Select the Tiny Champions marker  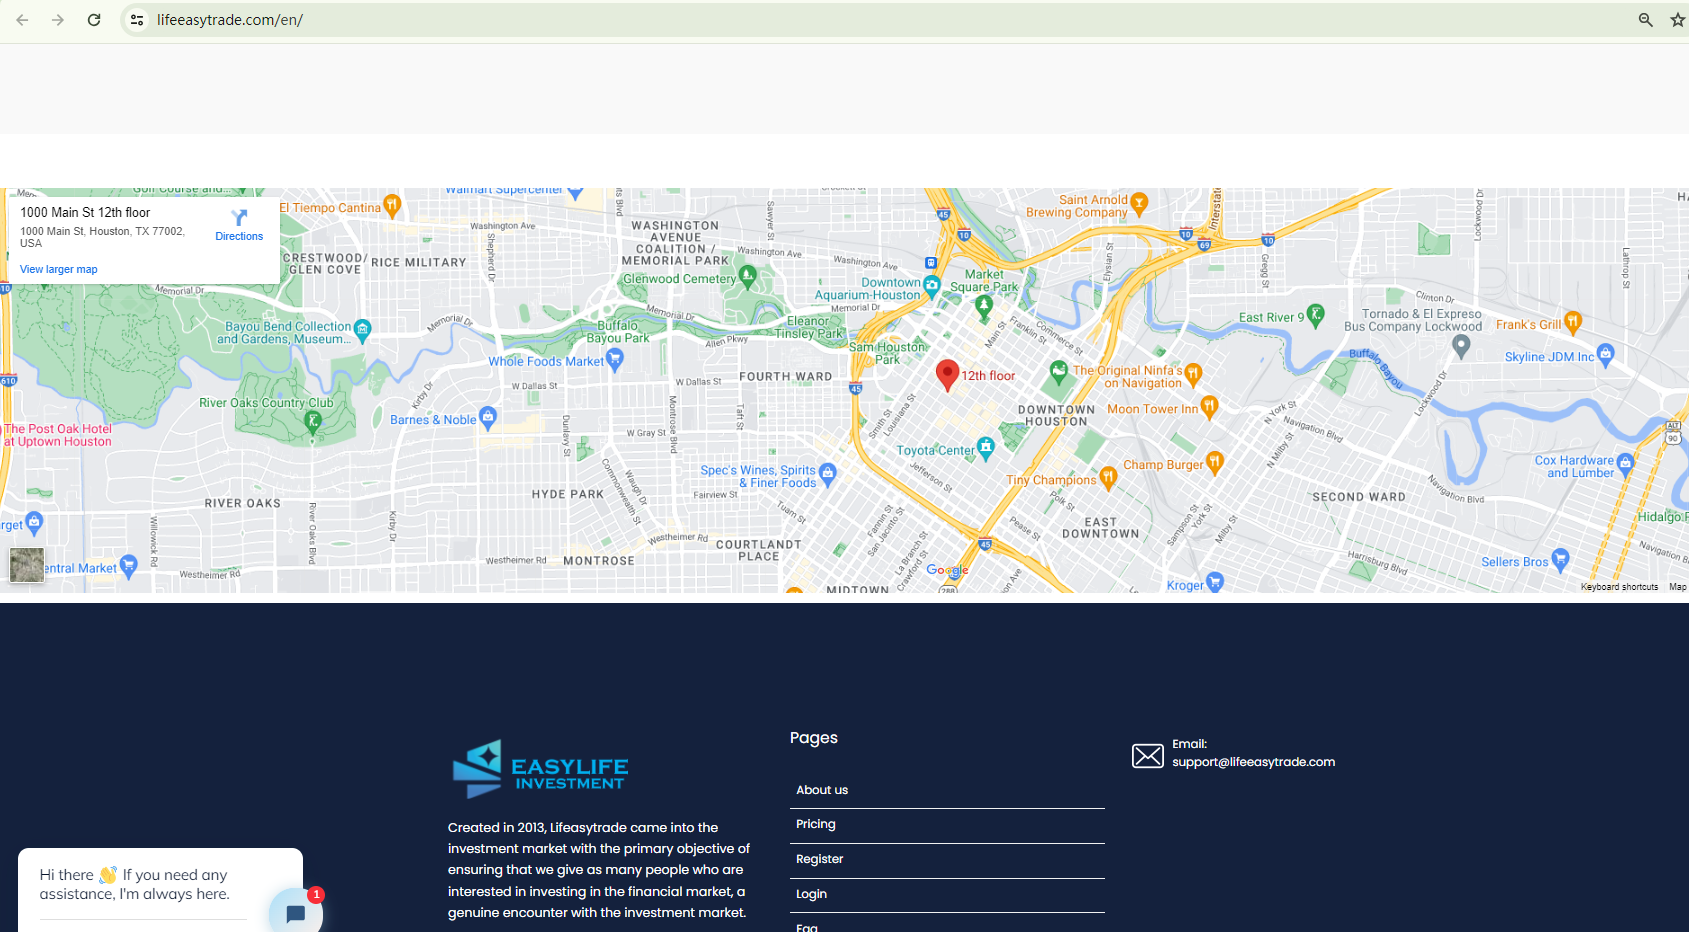click(1108, 478)
